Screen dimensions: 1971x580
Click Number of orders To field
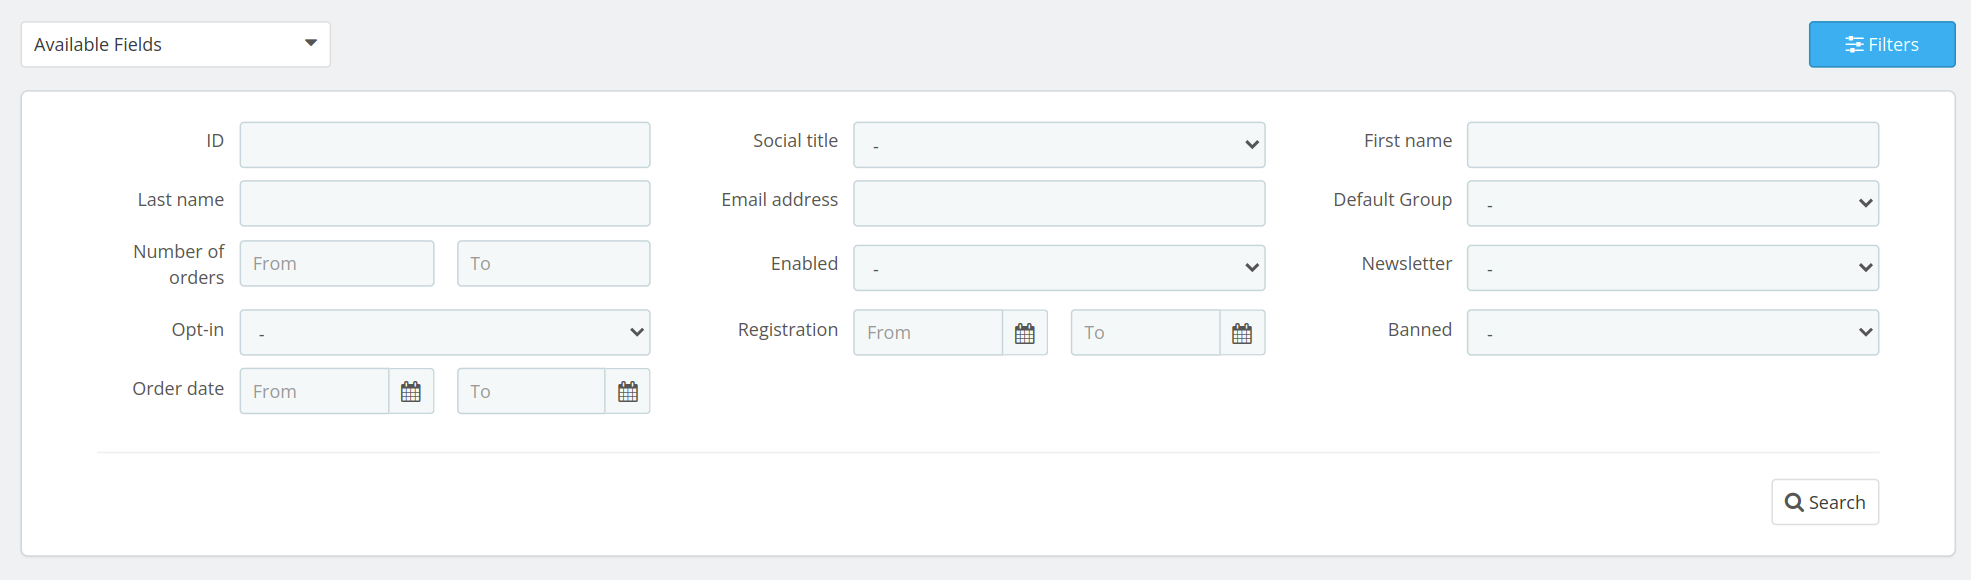pyautogui.click(x=553, y=264)
